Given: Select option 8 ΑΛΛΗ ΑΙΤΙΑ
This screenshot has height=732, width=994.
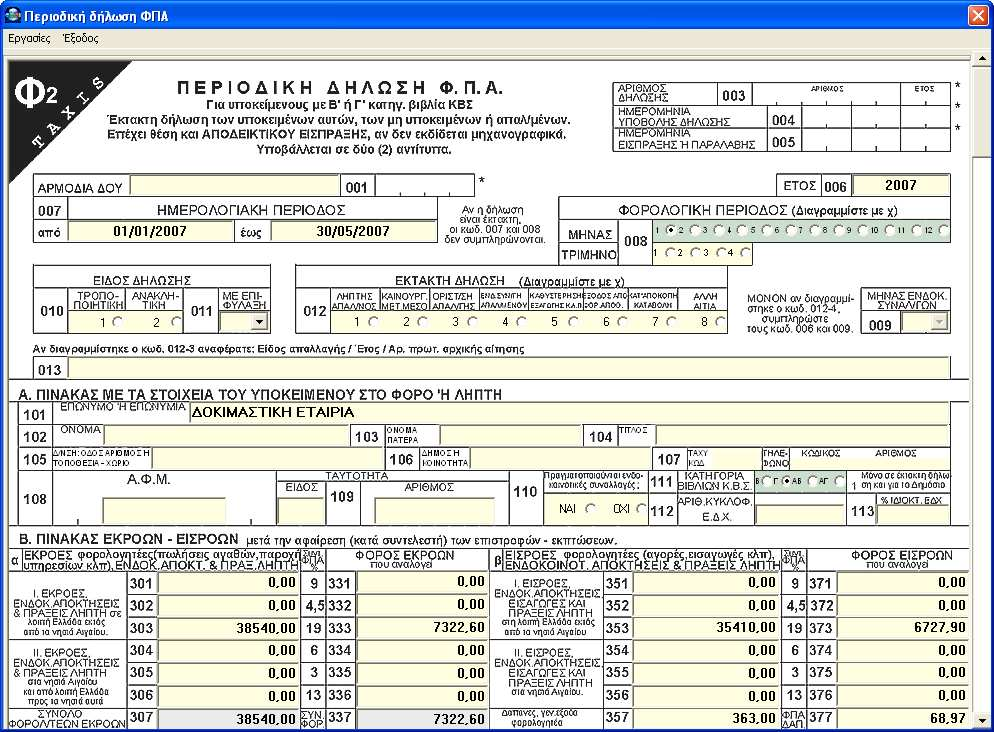Looking at the screenshot, I should (x=720, y=322).
